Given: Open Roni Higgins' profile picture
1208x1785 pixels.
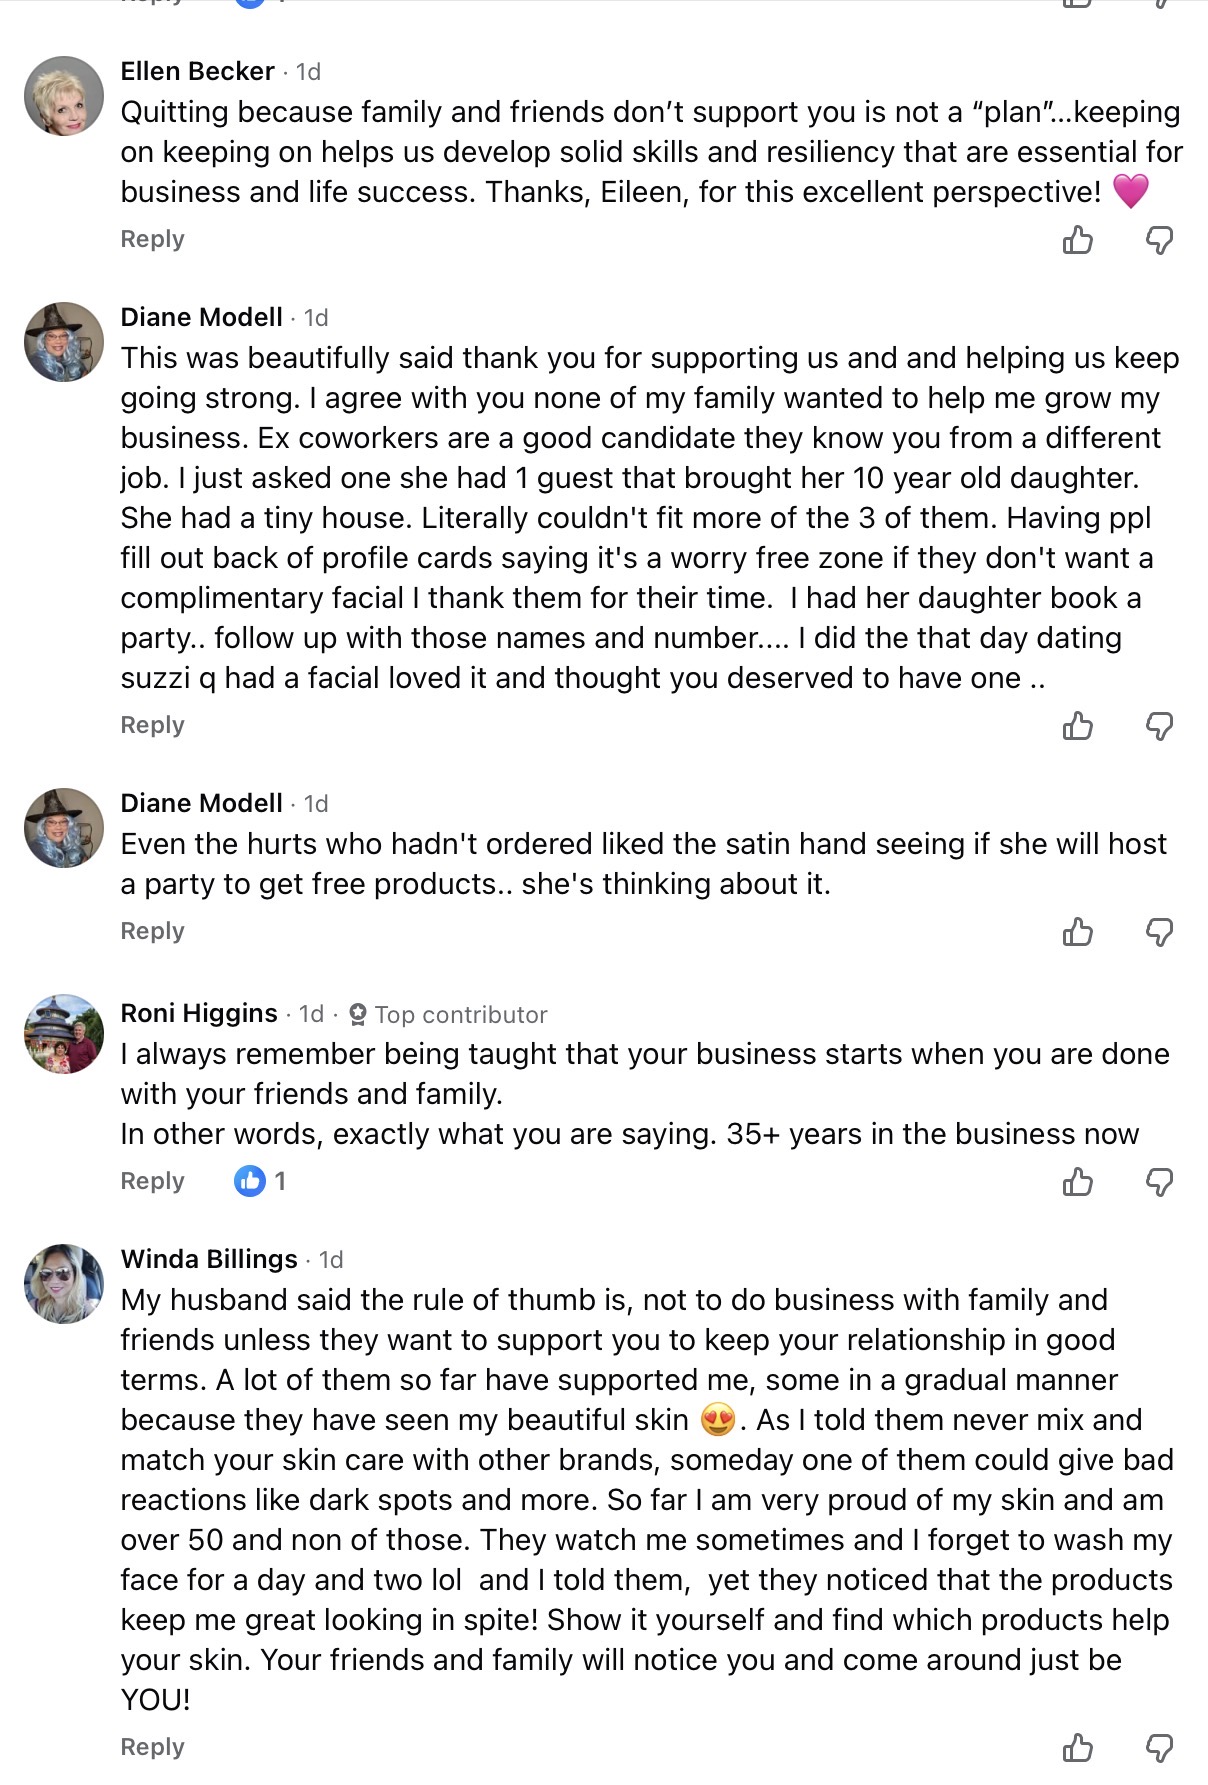Looking at the screenshot, I should (64, 1034).
